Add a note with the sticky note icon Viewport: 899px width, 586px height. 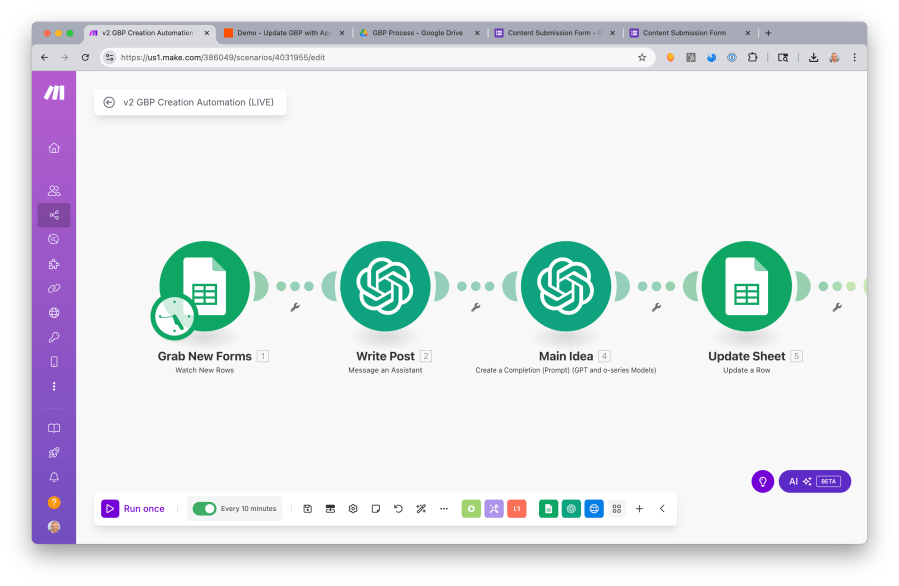376,508
